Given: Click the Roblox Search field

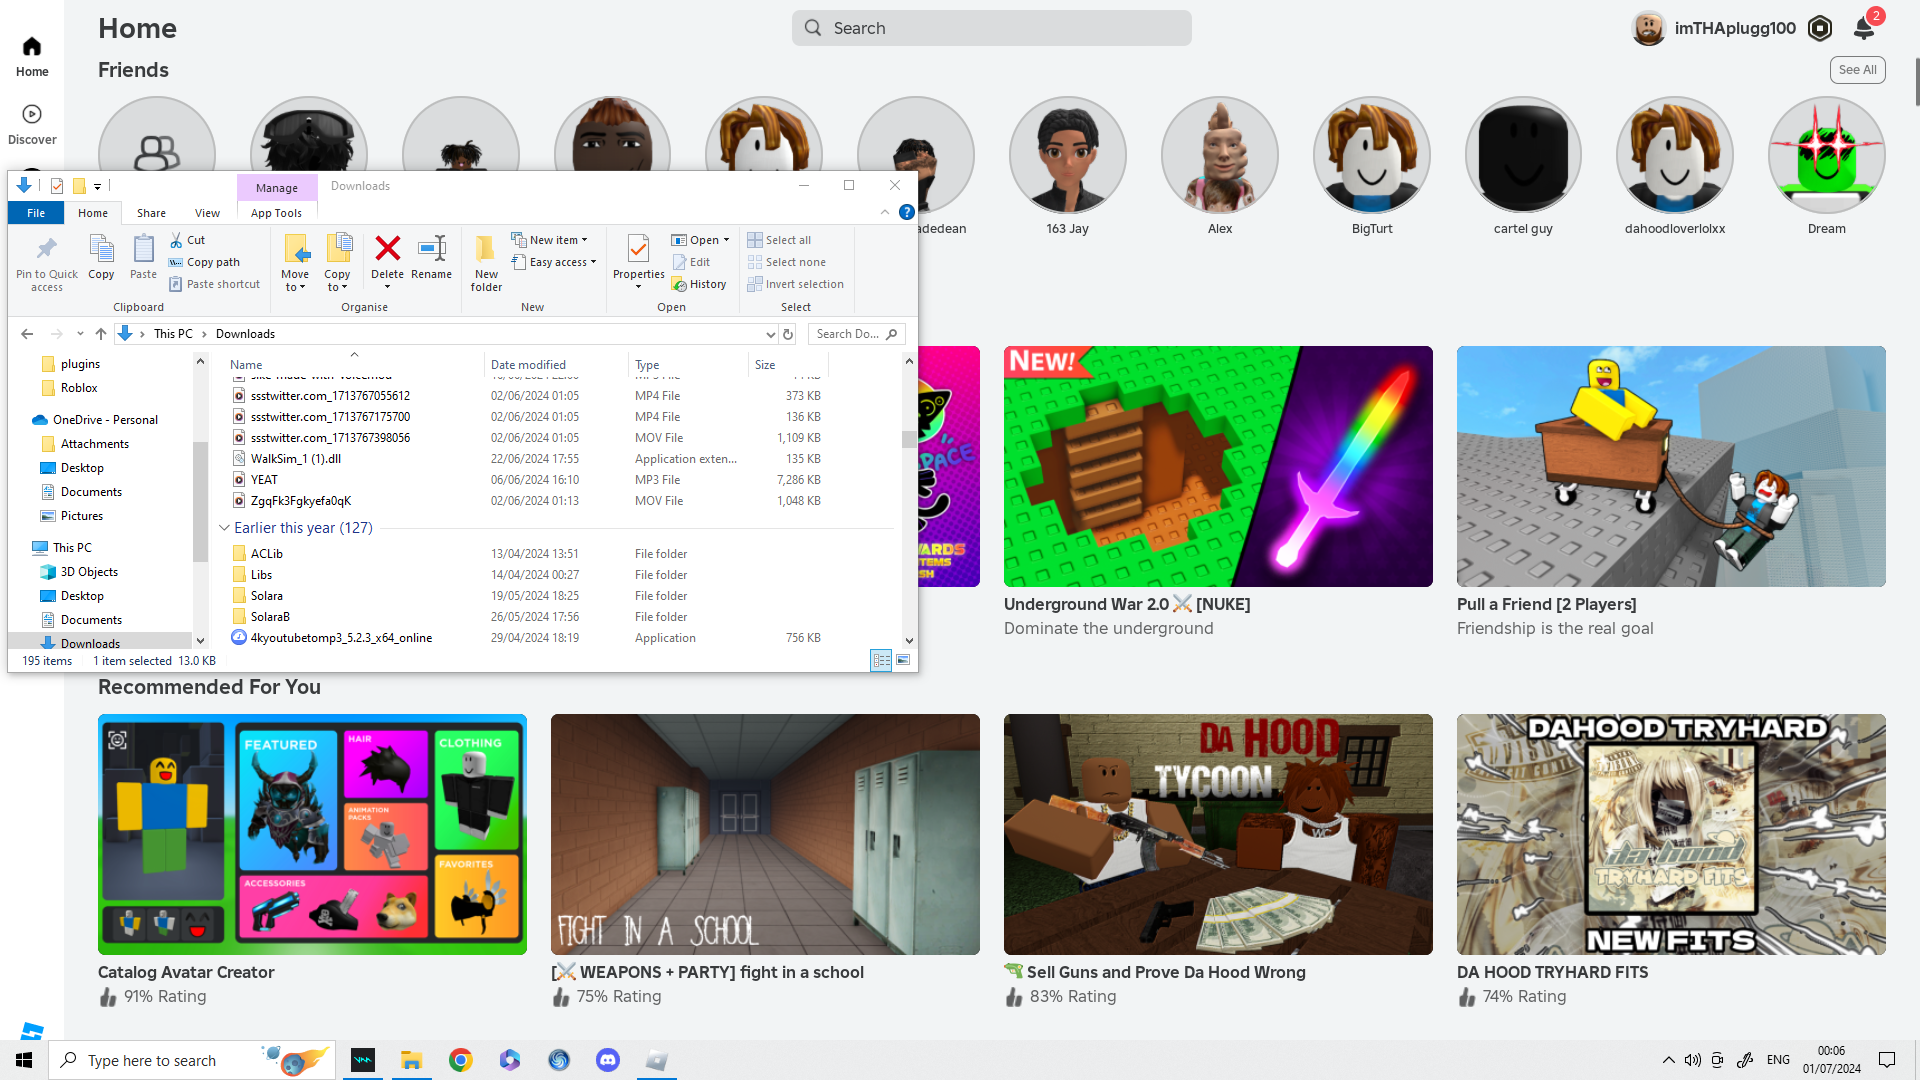Looking at the screenshot, I should 991,28.
